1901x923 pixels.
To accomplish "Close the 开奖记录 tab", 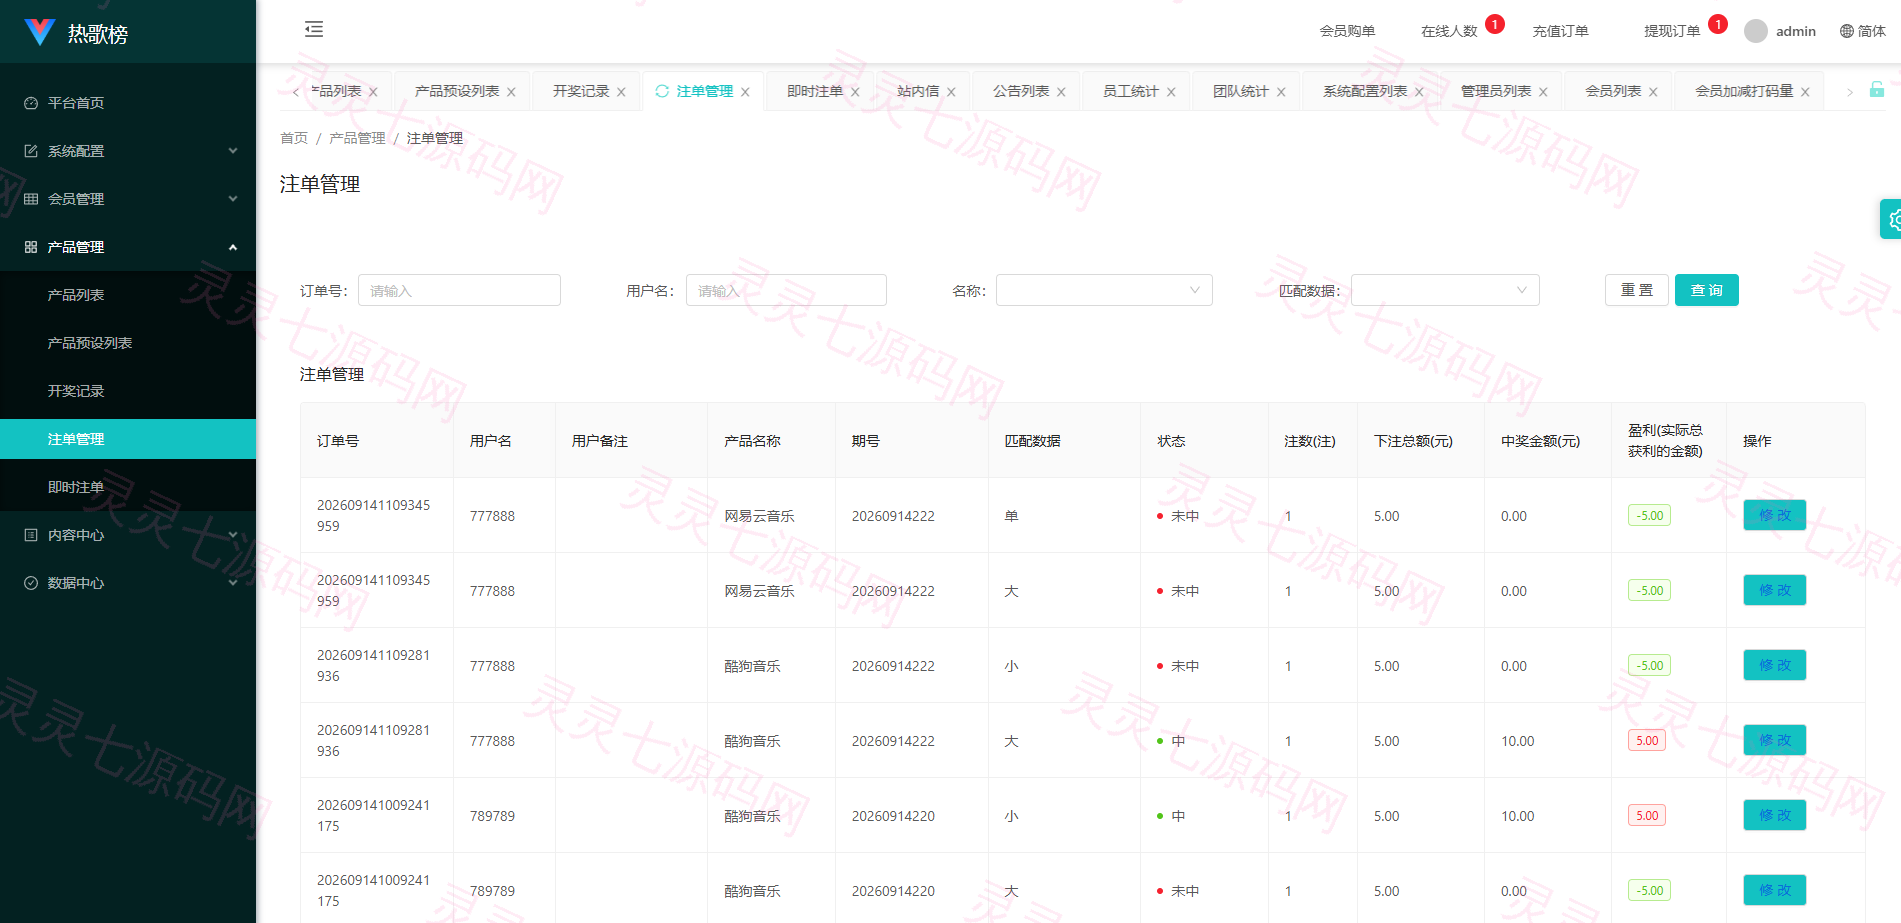I will coord(621,92).
